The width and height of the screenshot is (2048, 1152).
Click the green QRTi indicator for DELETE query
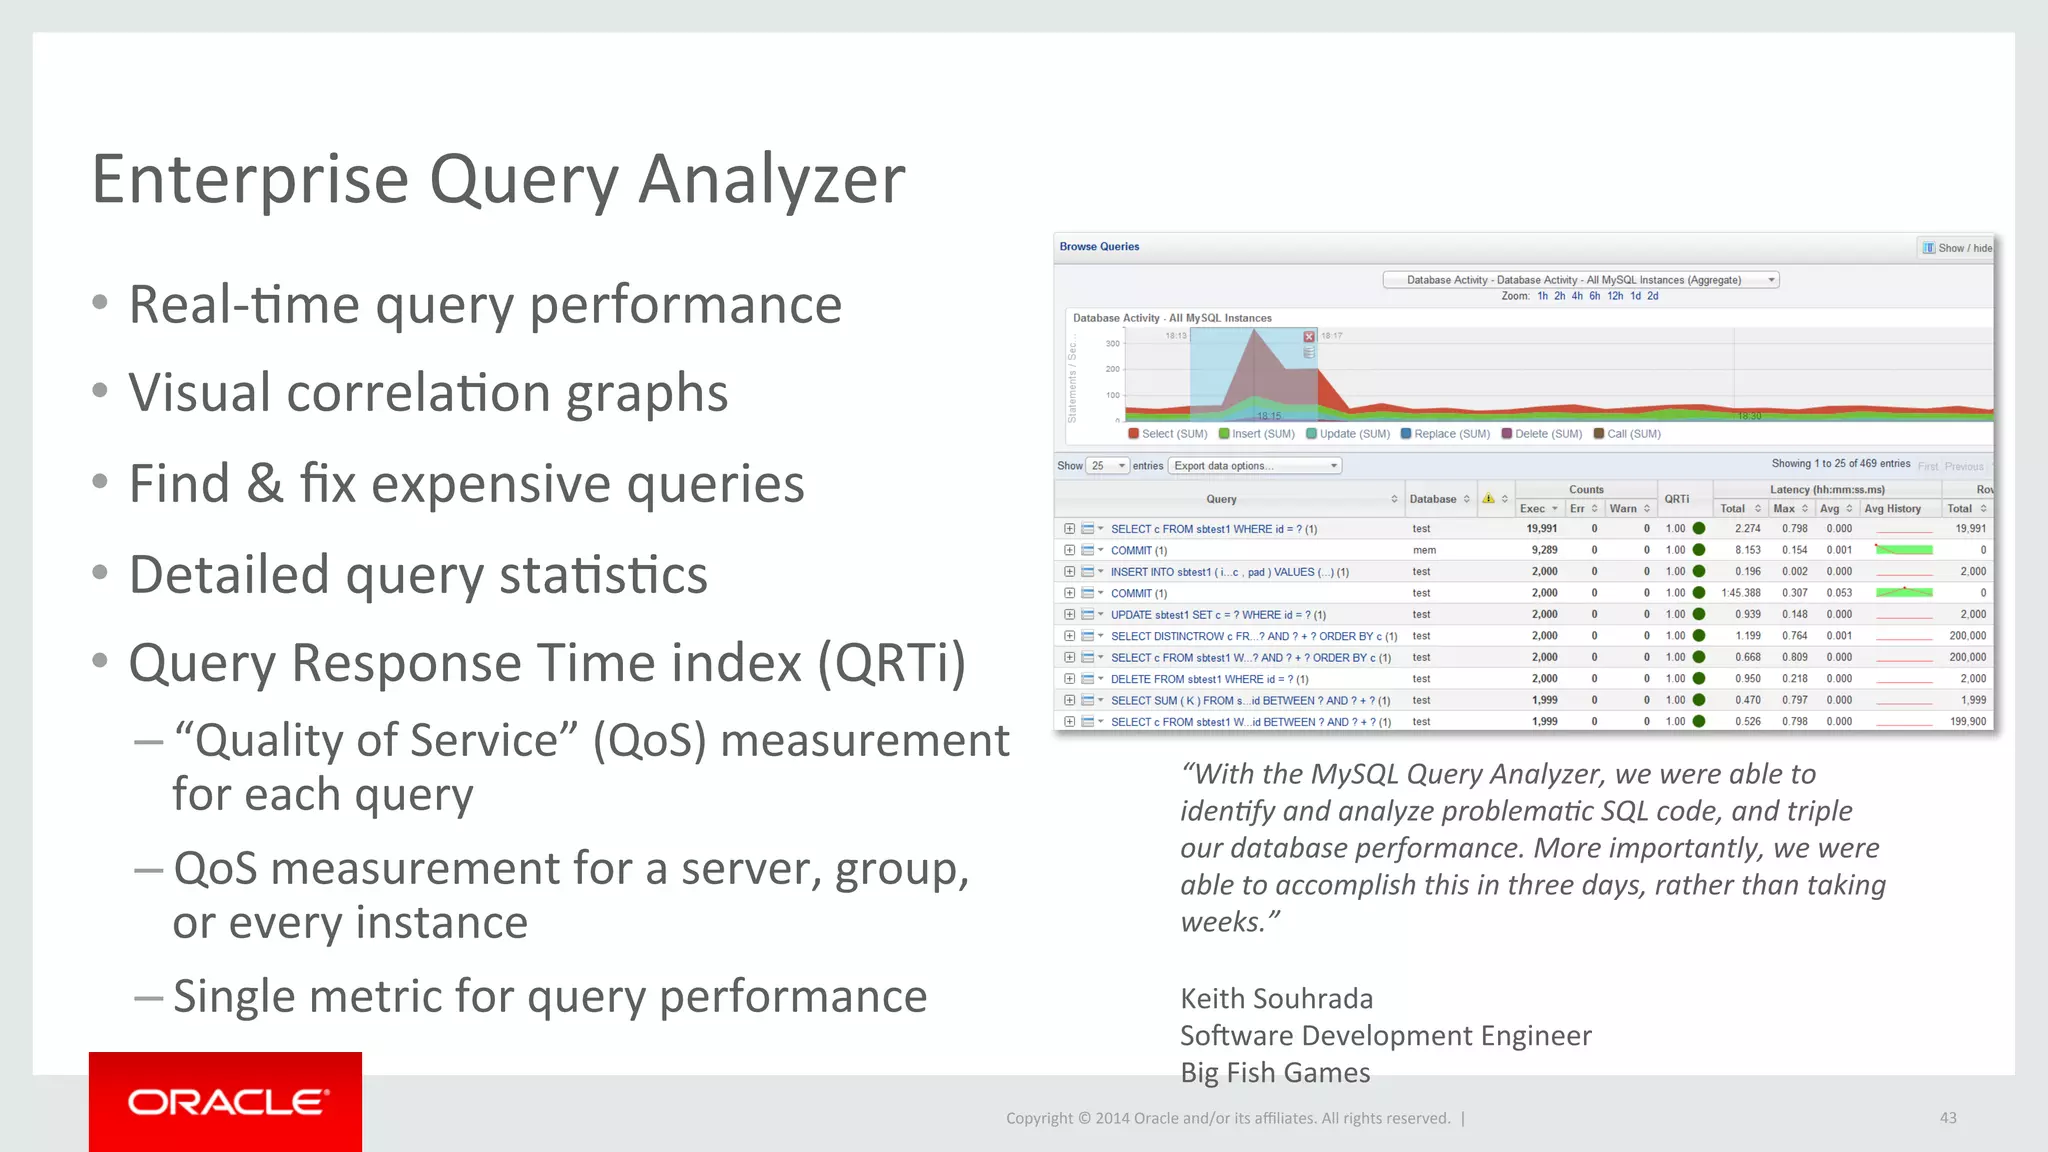(1698, 679)
